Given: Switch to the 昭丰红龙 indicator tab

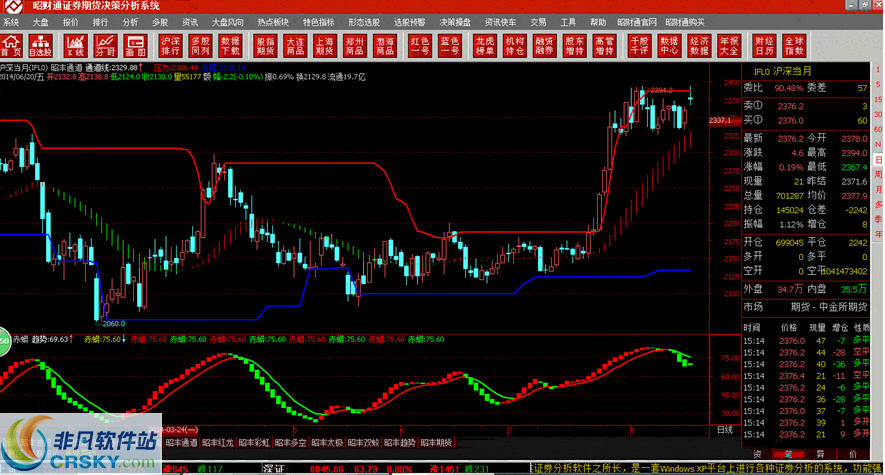Looking at the screenshot, I should pyautogui.click(x=218, y=443).
